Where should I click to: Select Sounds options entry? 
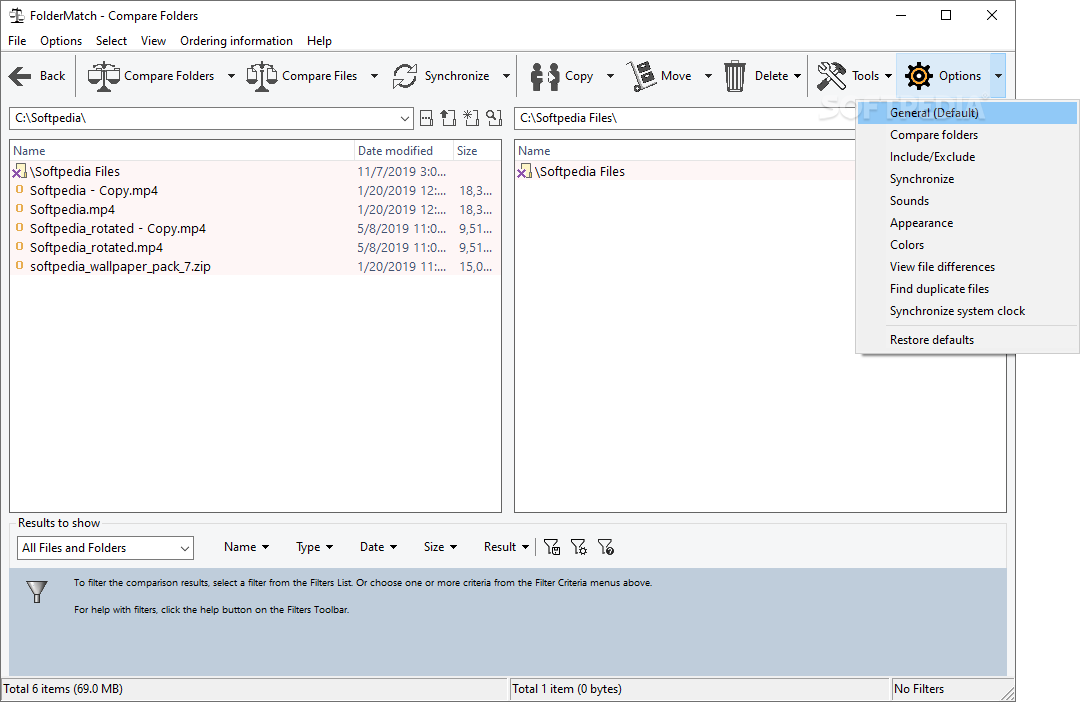tap(967, 201)
